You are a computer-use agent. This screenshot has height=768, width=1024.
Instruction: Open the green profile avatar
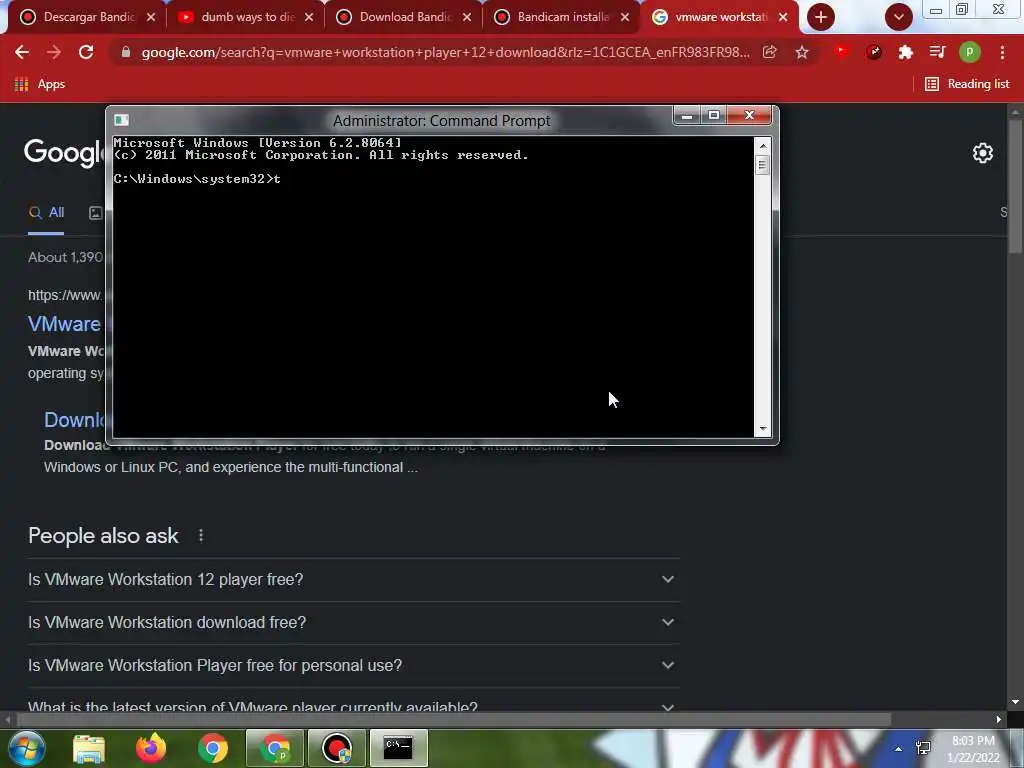coord(970,52)
